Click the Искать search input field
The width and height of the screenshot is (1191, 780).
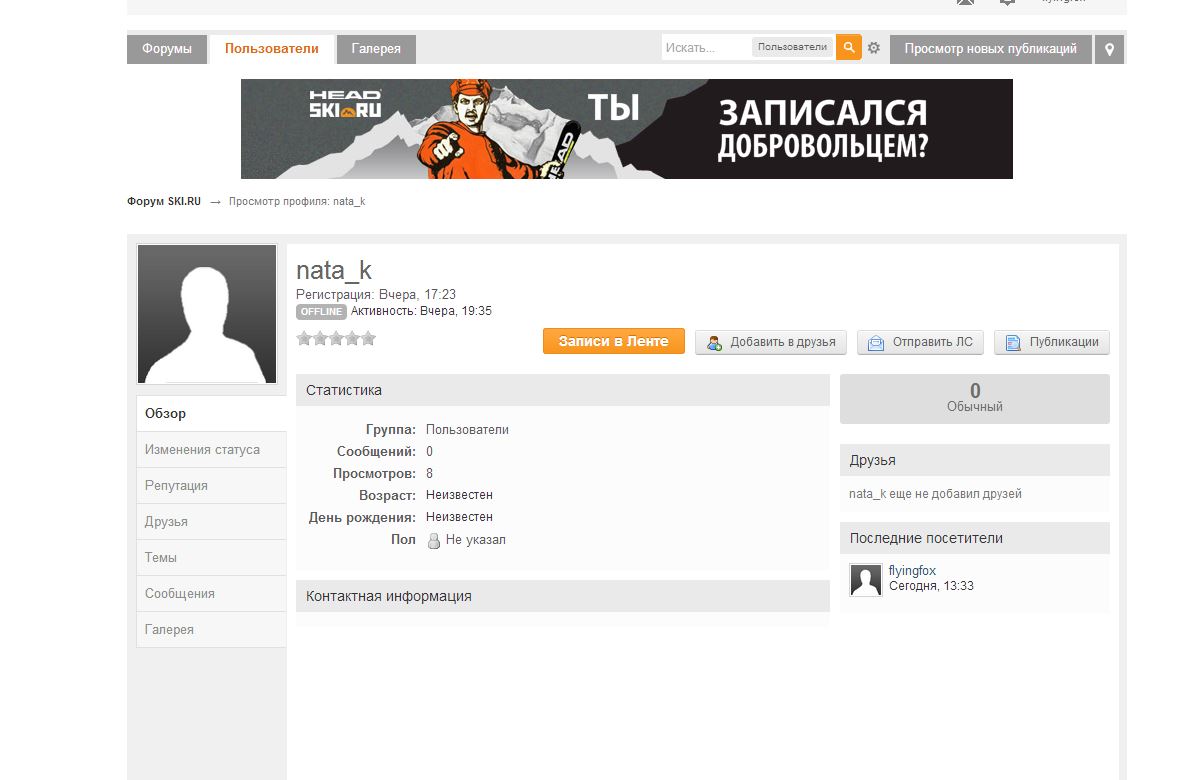coord(706,47)
